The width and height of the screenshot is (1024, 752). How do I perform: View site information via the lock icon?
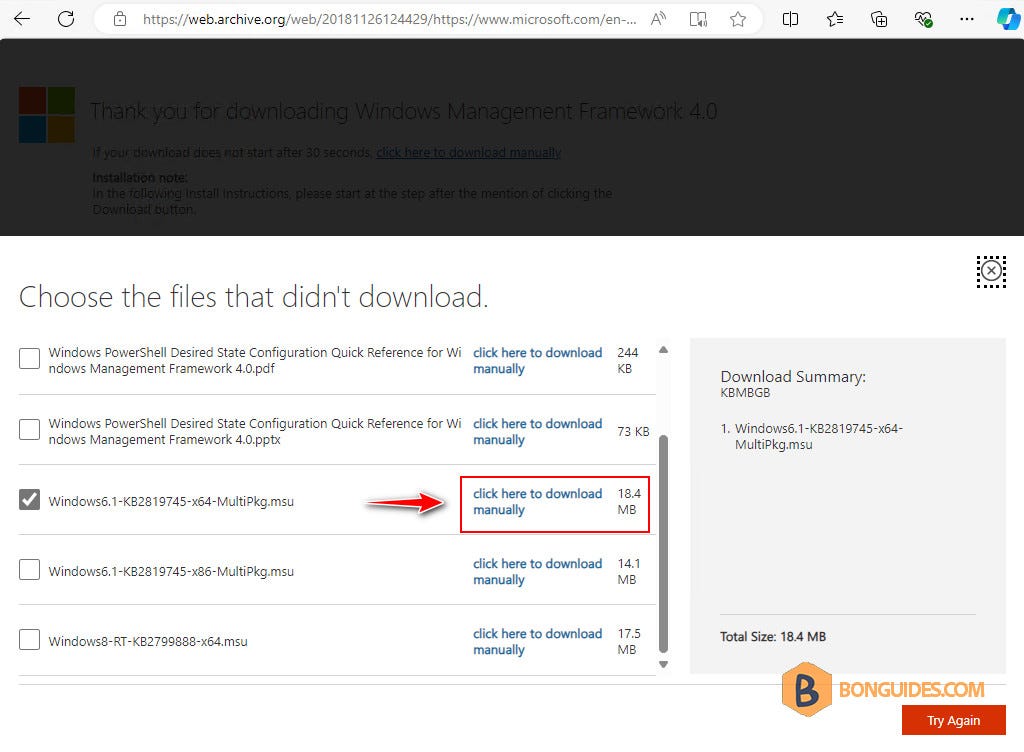119,18
